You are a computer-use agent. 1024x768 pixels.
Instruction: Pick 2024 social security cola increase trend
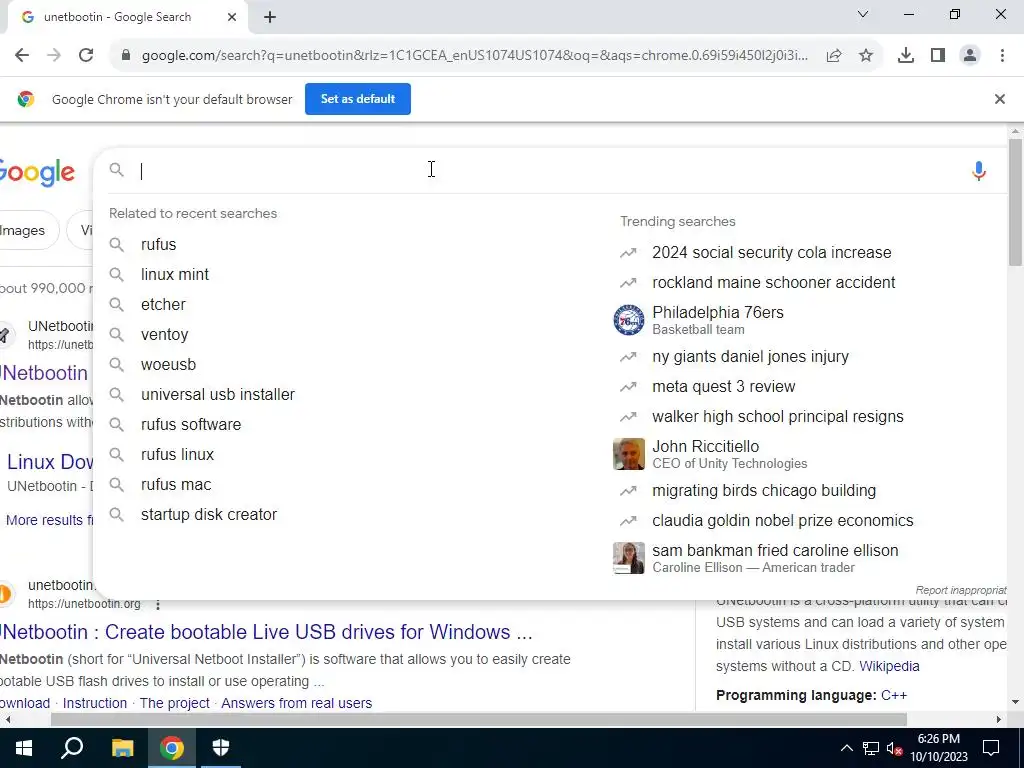pos(772,252)
